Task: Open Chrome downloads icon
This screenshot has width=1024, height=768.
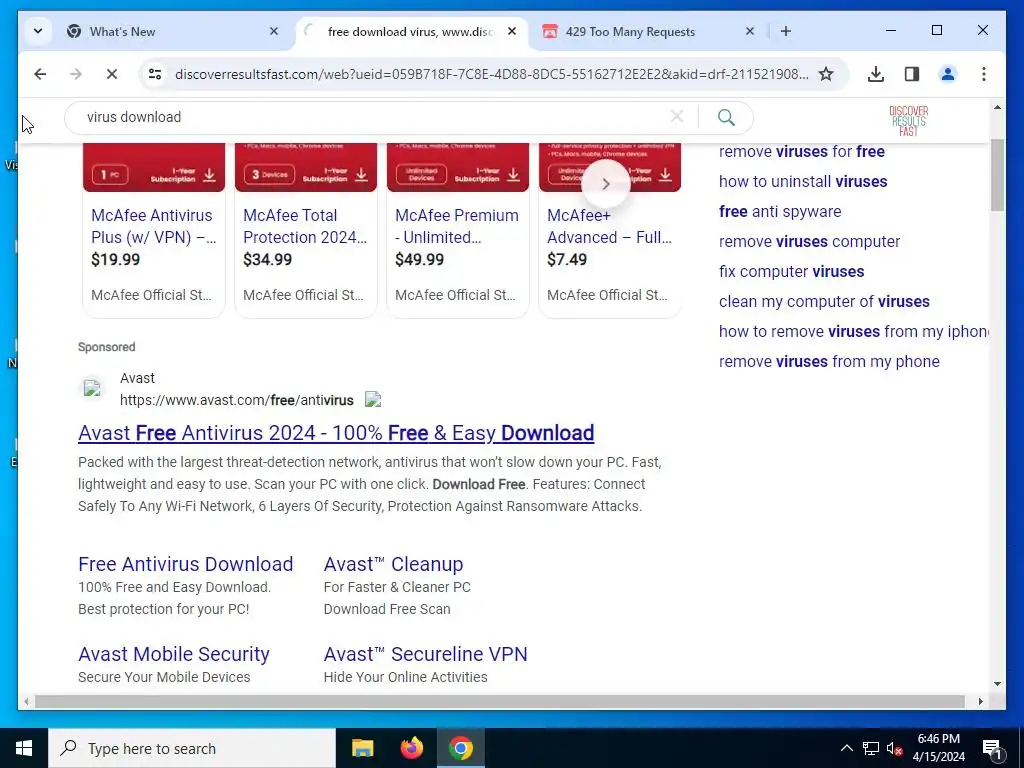Action: pyautogui.click(x=876, y=74)
